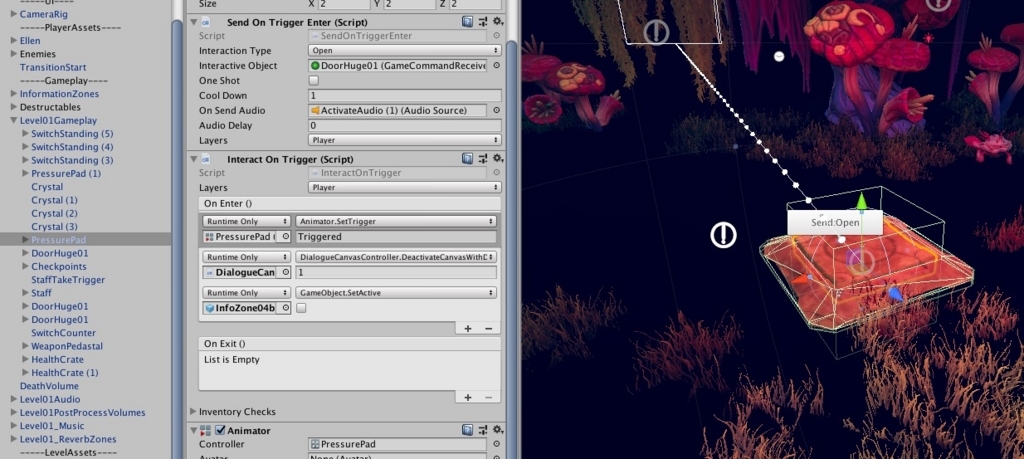Click the Triggered parameter text field
The image size is (1024, 459).
coord(396,236)
